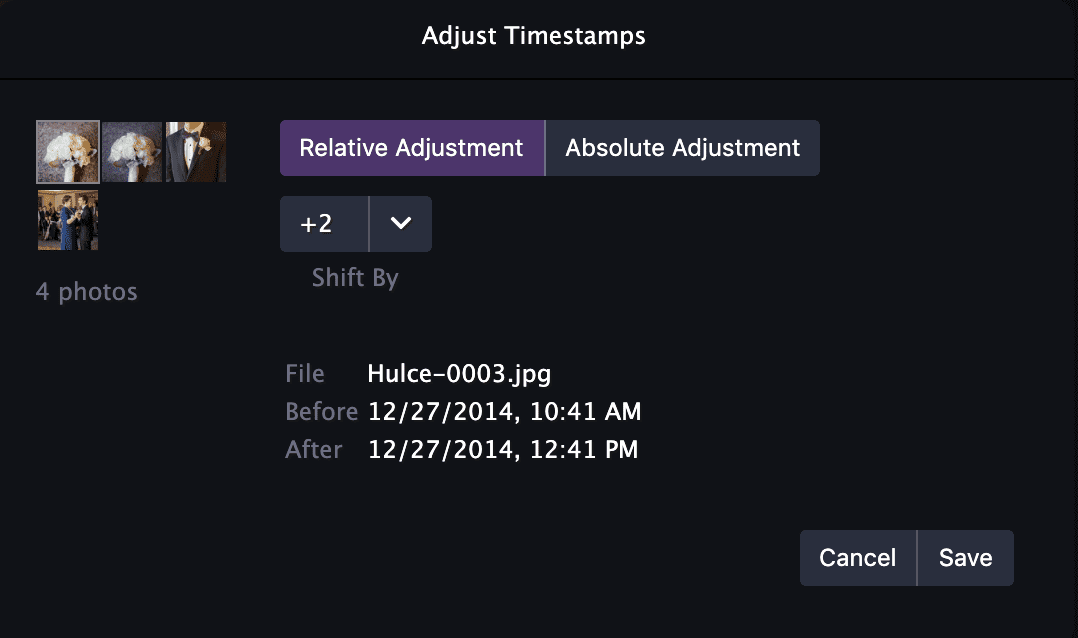Cancel the timestamp adjustment
The image size is (1078, 638).
(858, 557)
